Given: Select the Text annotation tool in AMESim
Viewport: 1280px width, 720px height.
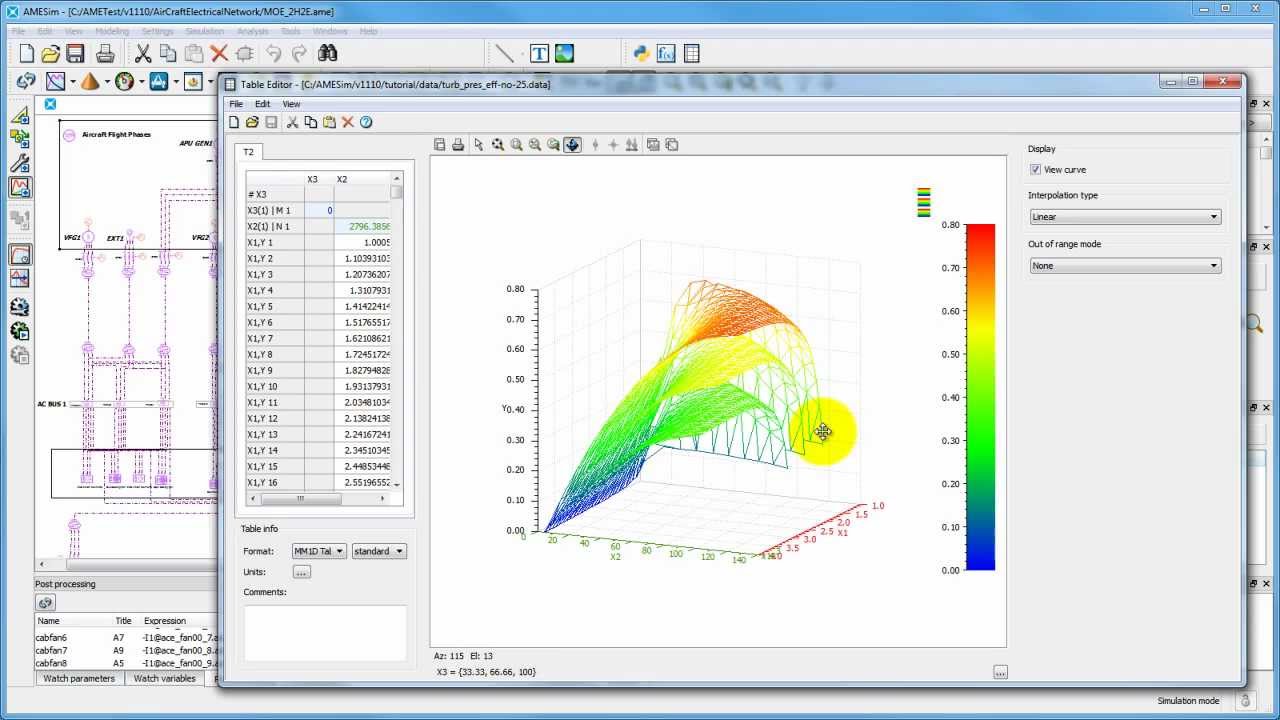Looking at the screenshot, I should click(539, 54).
